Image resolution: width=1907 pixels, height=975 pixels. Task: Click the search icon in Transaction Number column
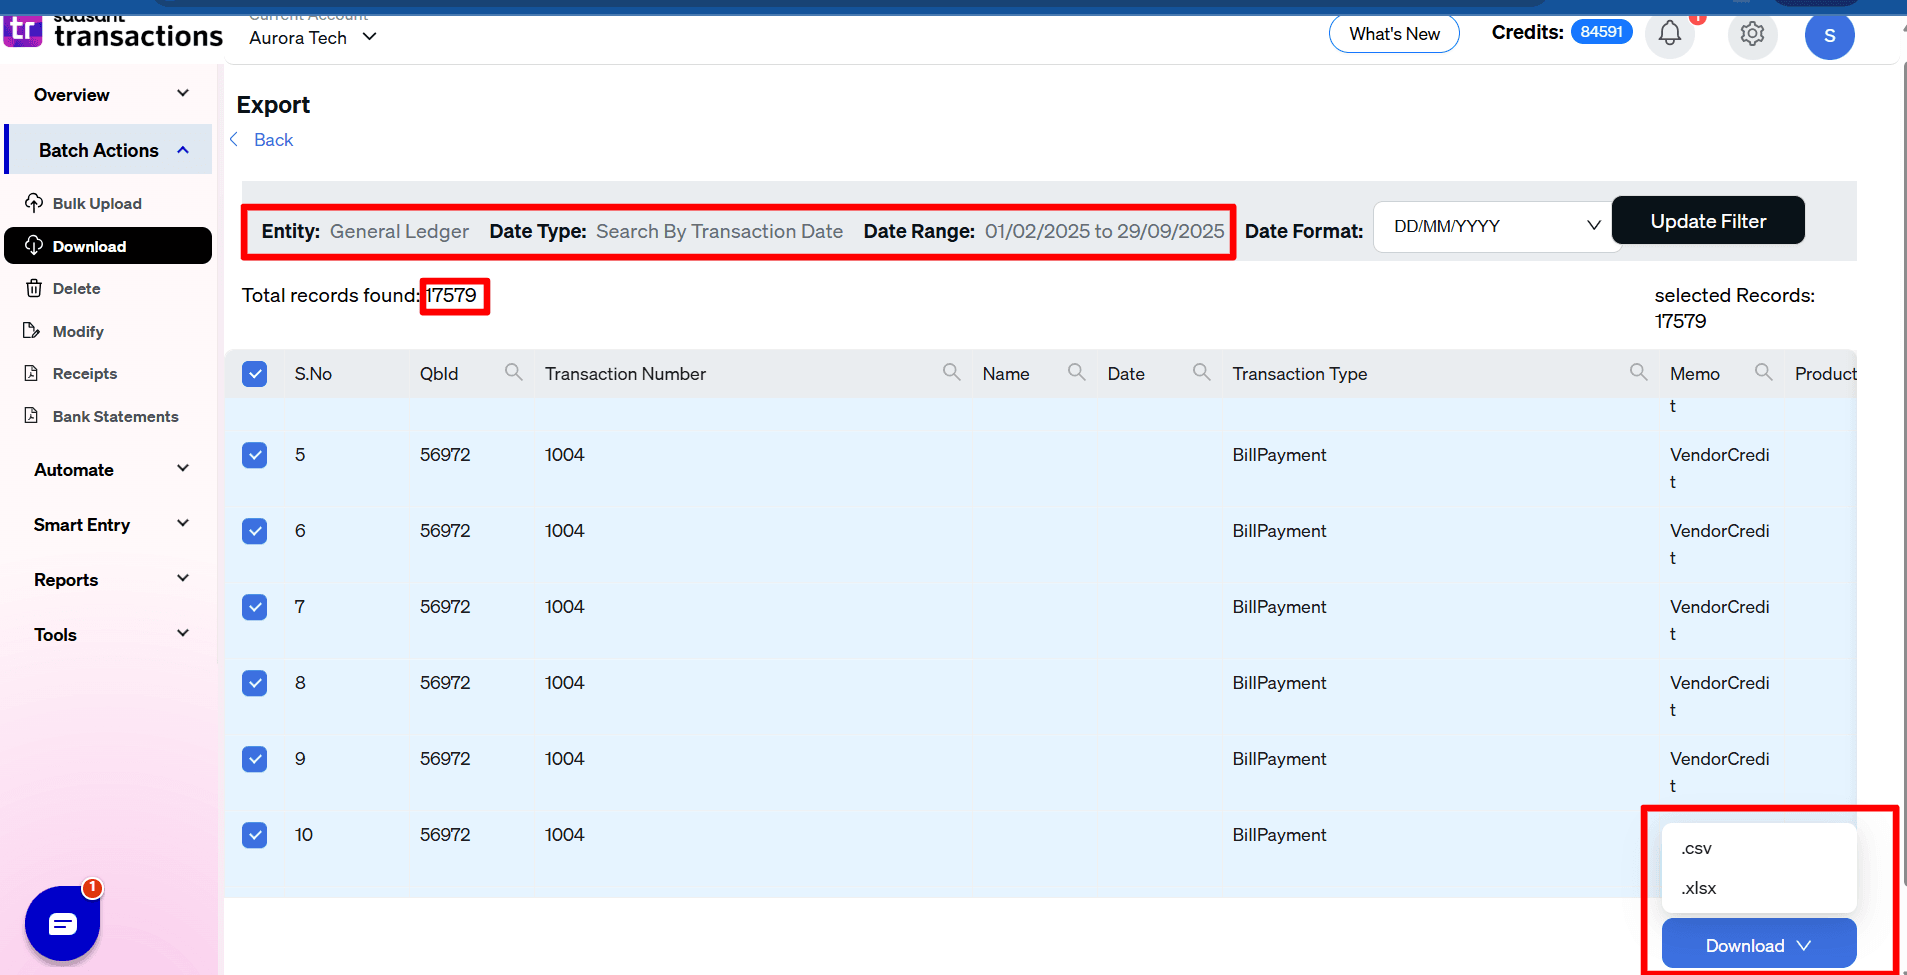point(950,371)
